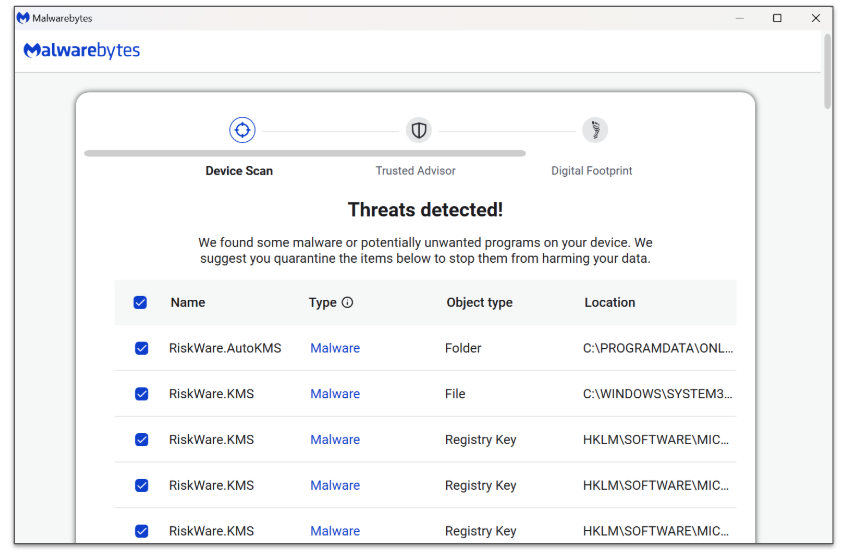This screenshot has width=850, height=552.
Task: Click the Malwarebytes title bar app icon
Action: pos(23,18)
